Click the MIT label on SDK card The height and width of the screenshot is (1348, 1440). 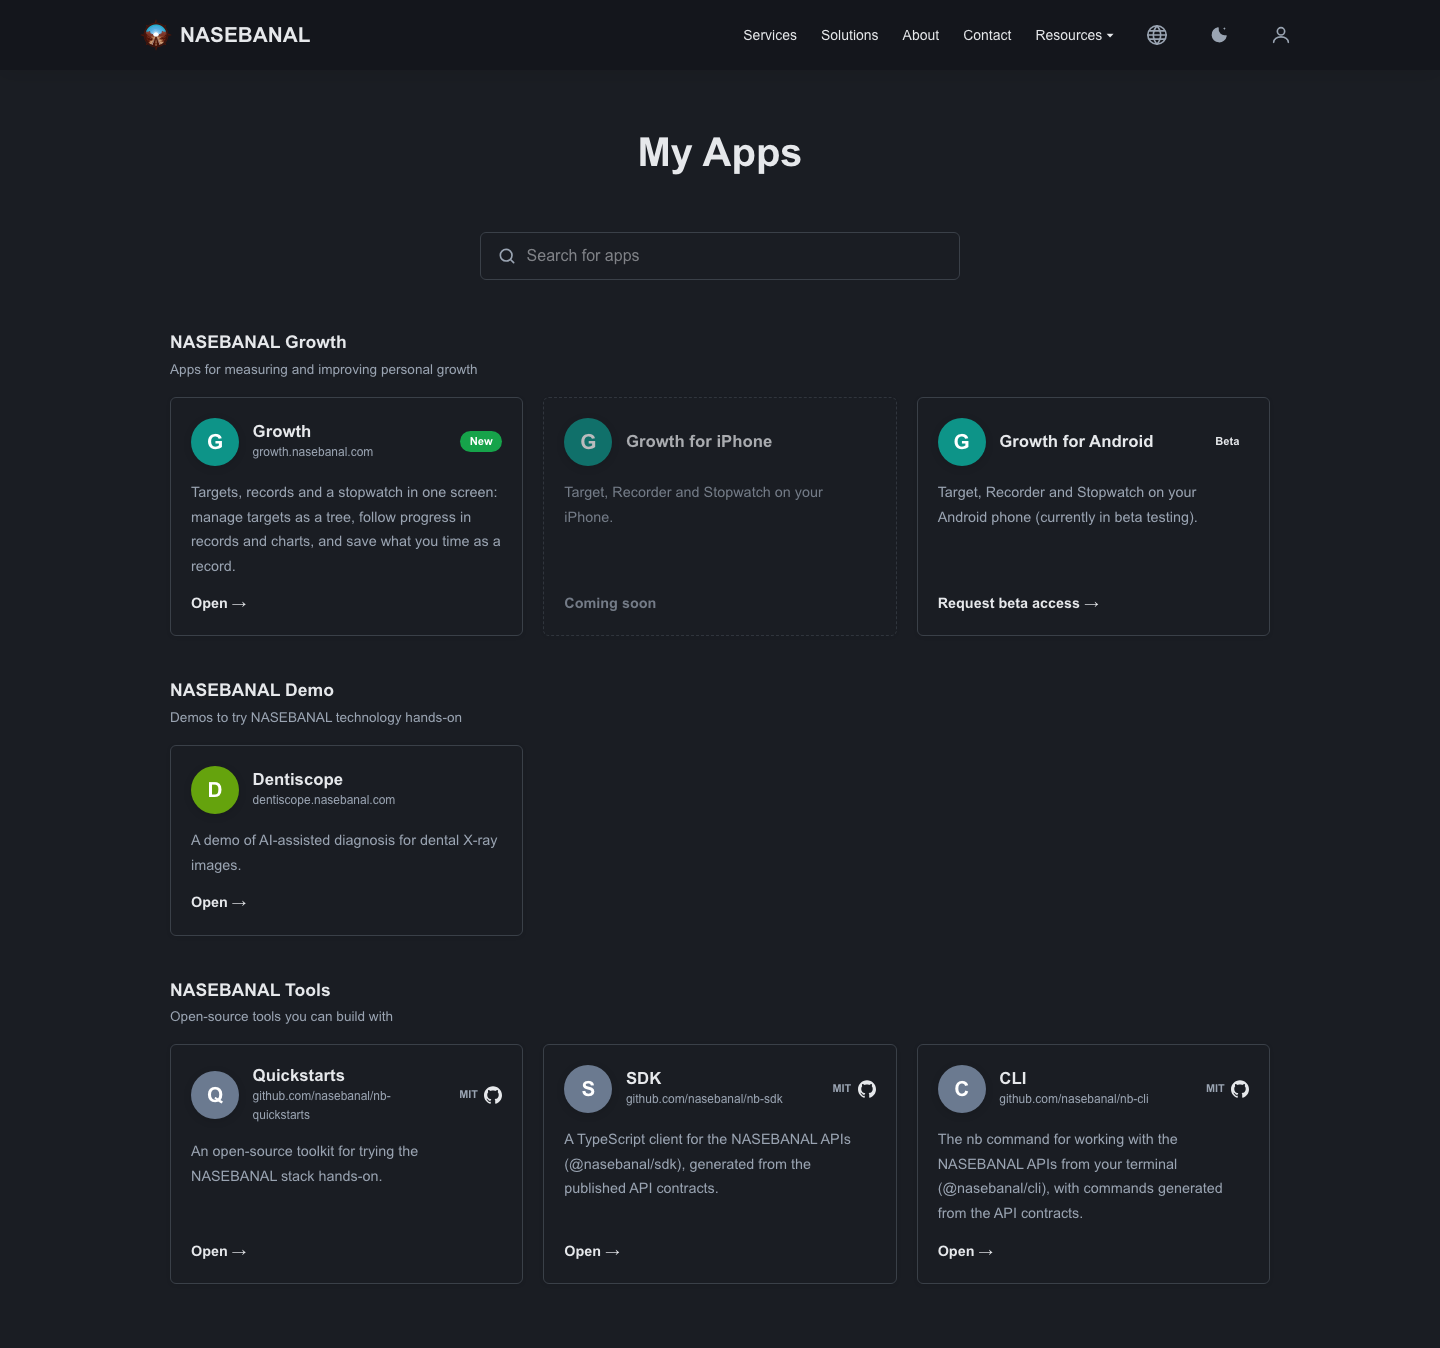click(x=842, y=1089)
